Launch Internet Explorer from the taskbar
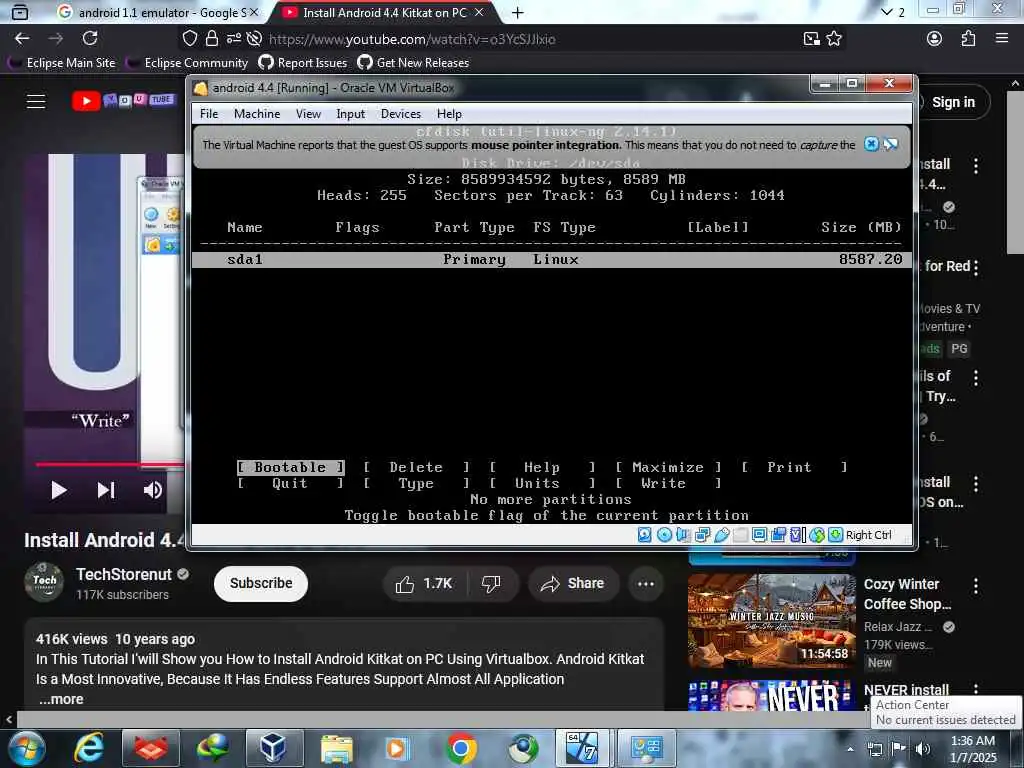Screen dimensions: 1024x768 pyautogui.click(x=89, y=748)
